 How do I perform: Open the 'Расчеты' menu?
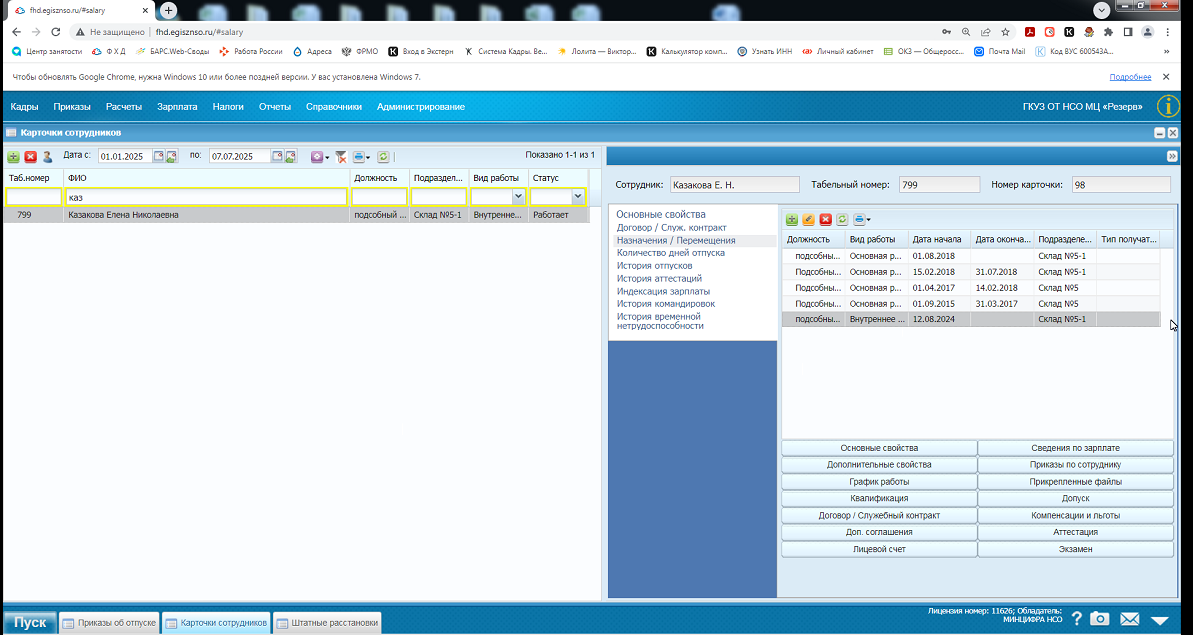pos(124,107)
